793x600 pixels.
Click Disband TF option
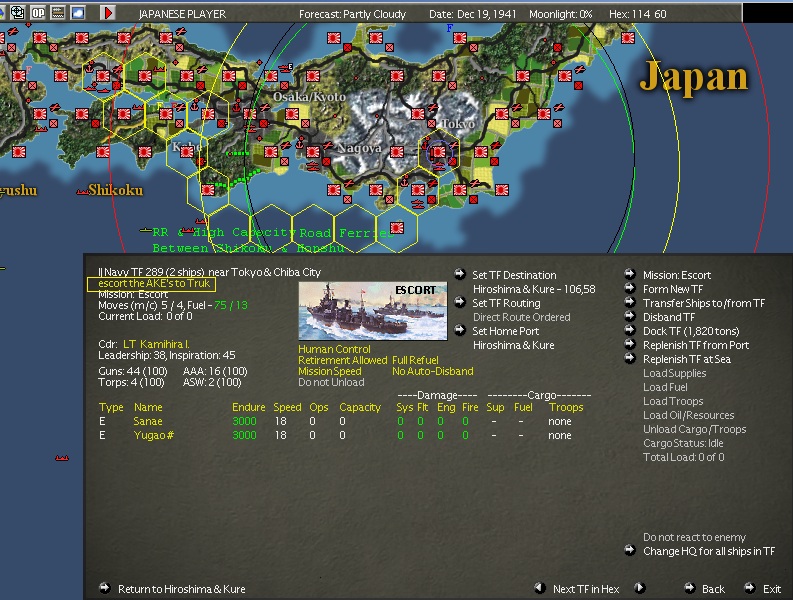[x=669, y=317]
